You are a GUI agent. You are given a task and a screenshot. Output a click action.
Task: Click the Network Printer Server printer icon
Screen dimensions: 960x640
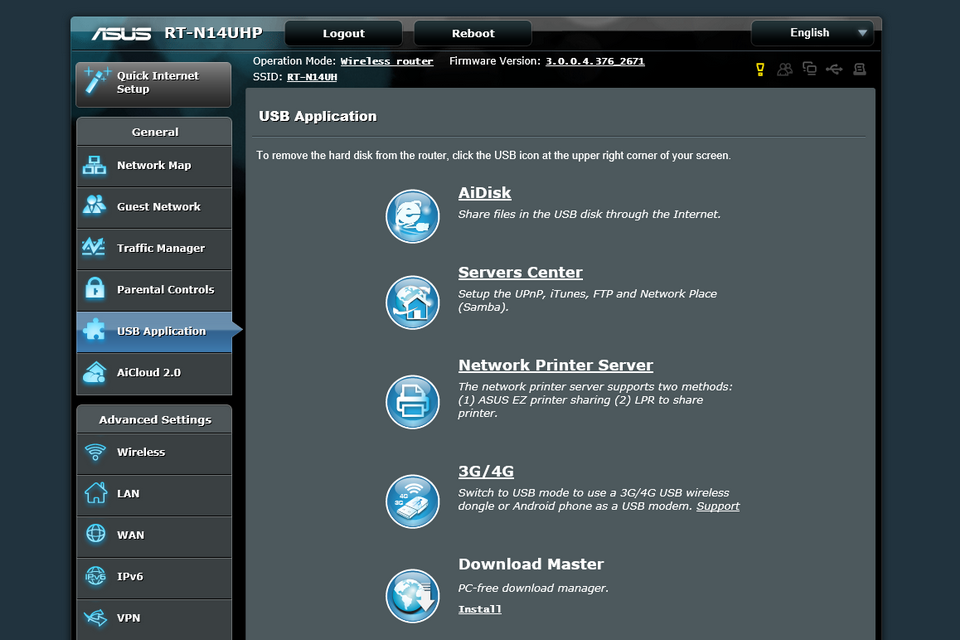412,402
